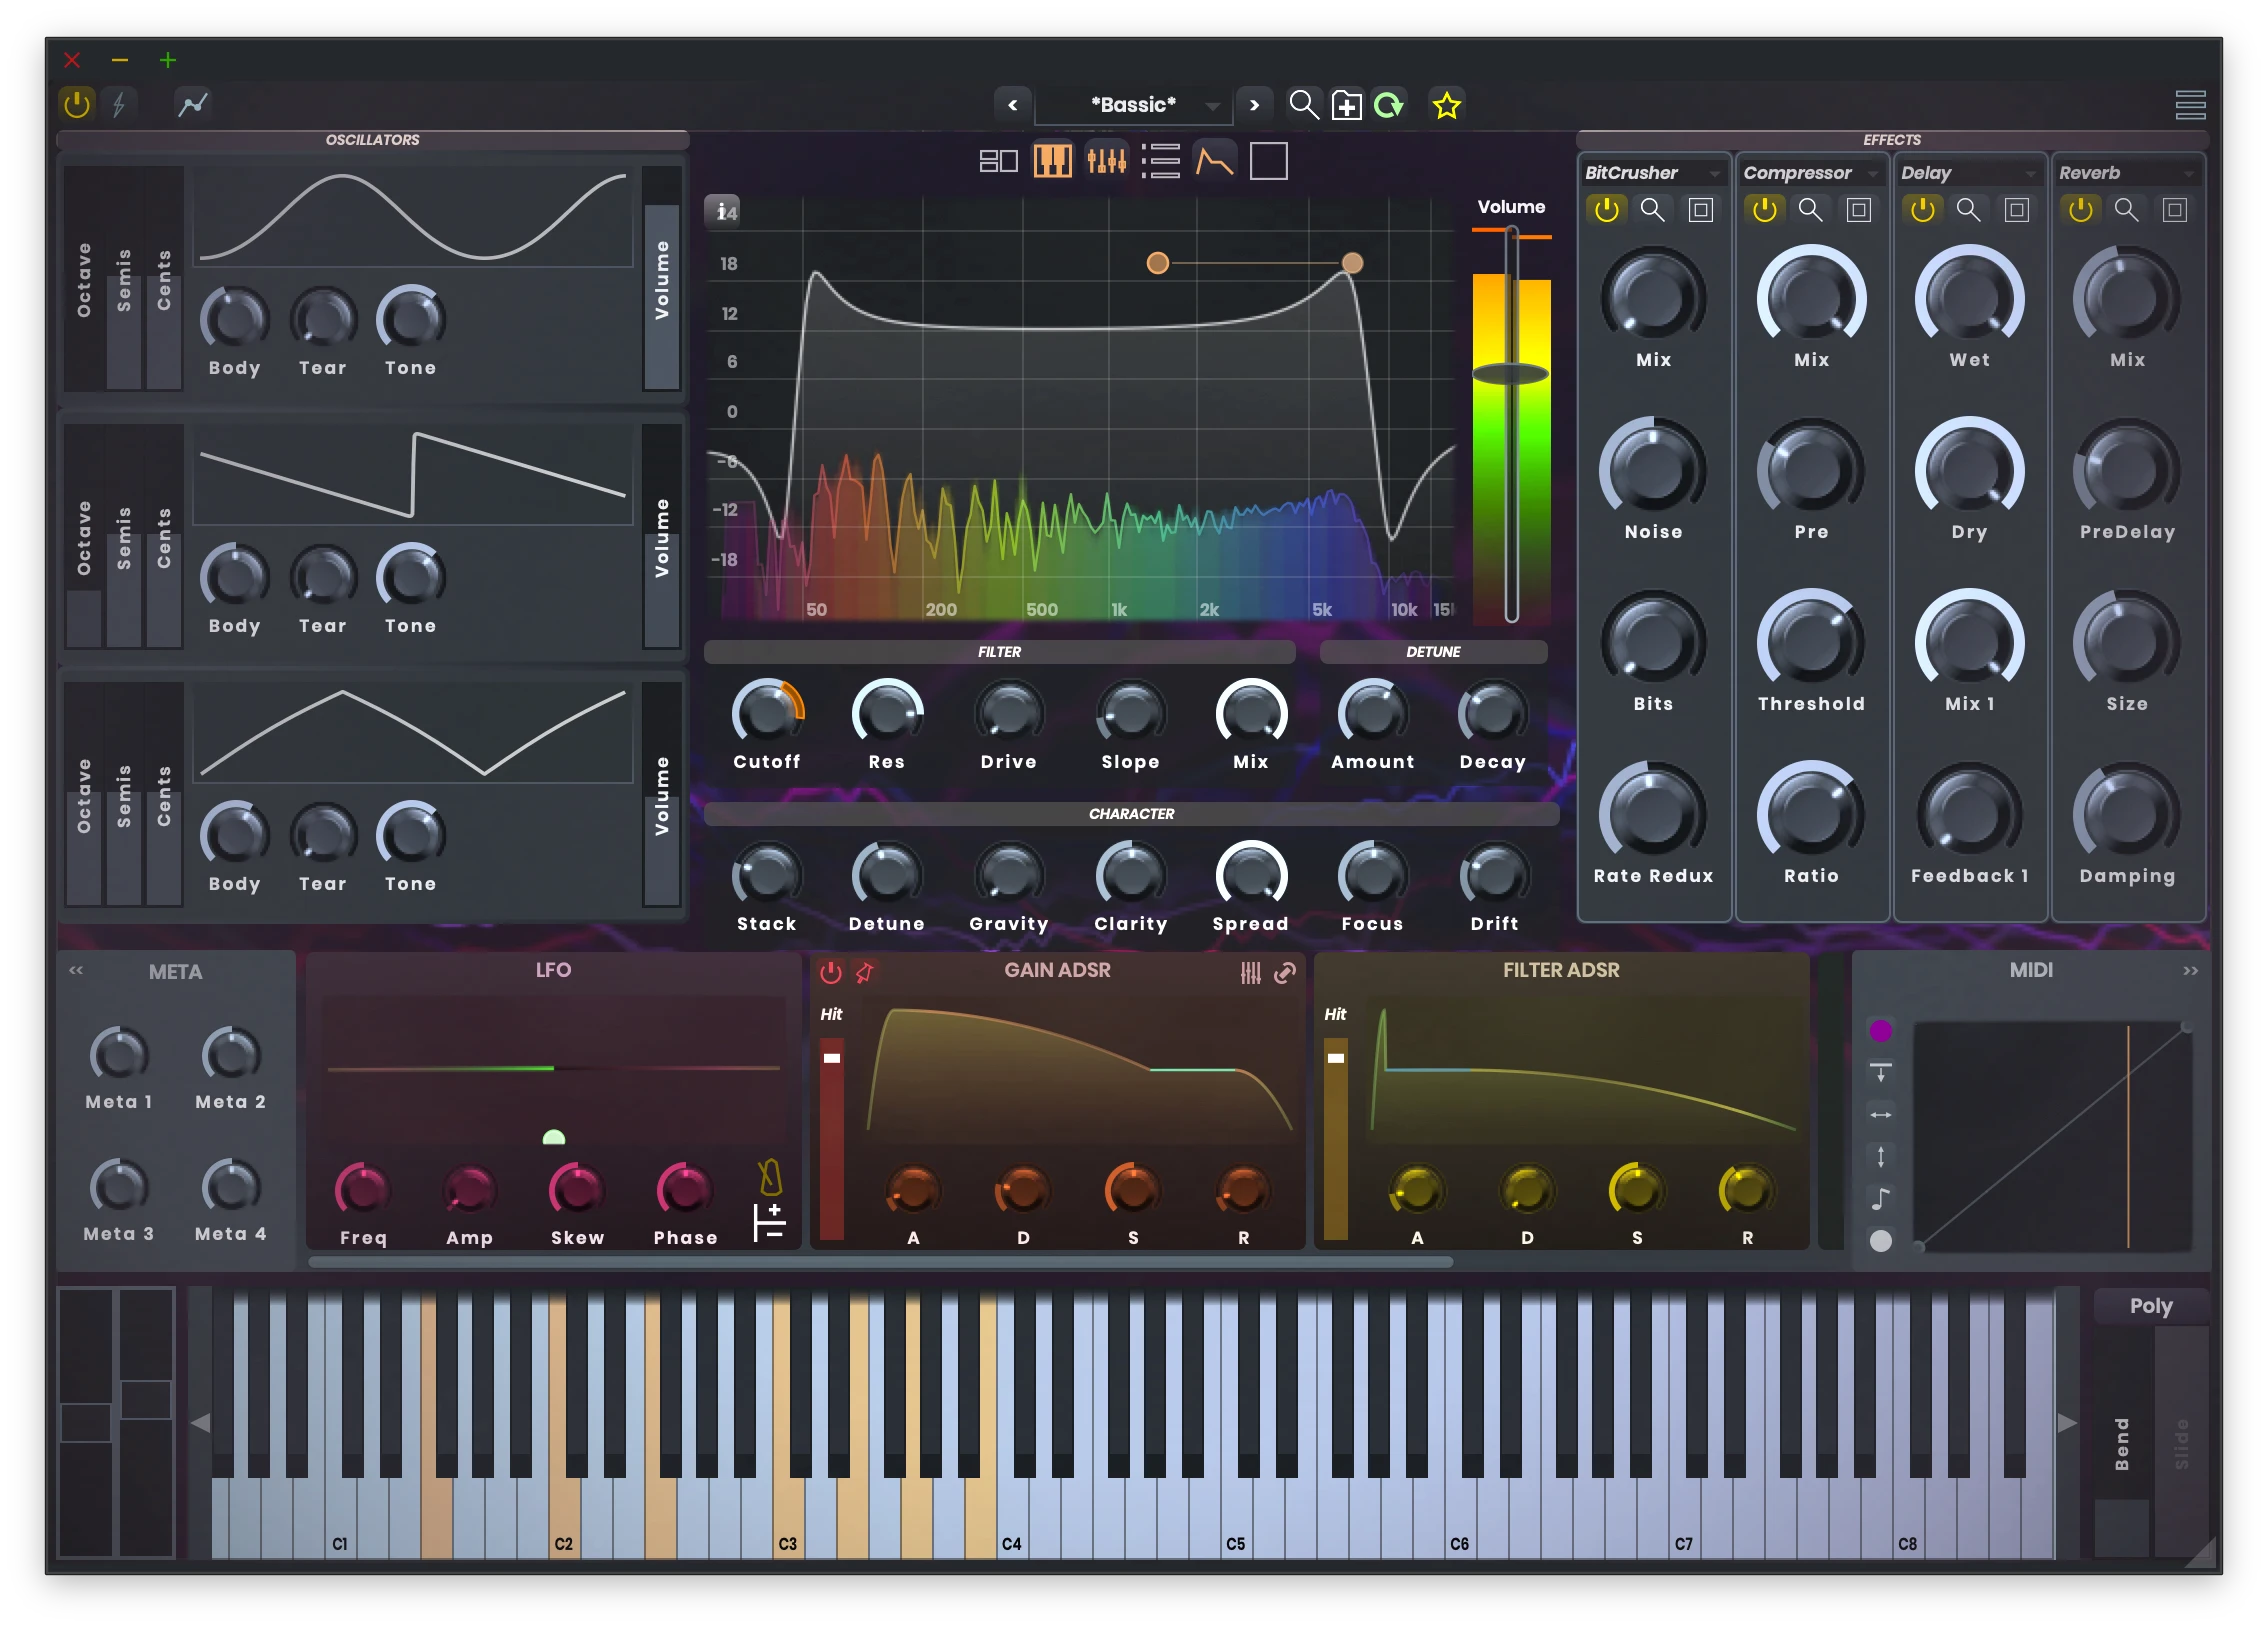Click the modulation graph icon in toolbar
Screen dimensions: 2268x1628
pyautogui.click(x=192, y=104)
